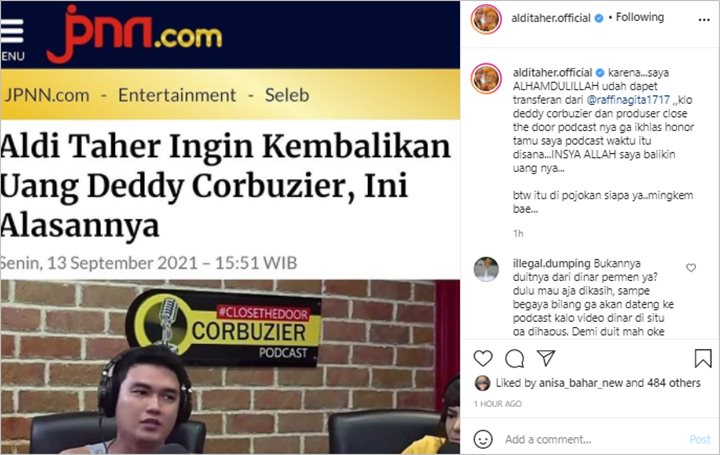Click the Post button

click(700, 439)
